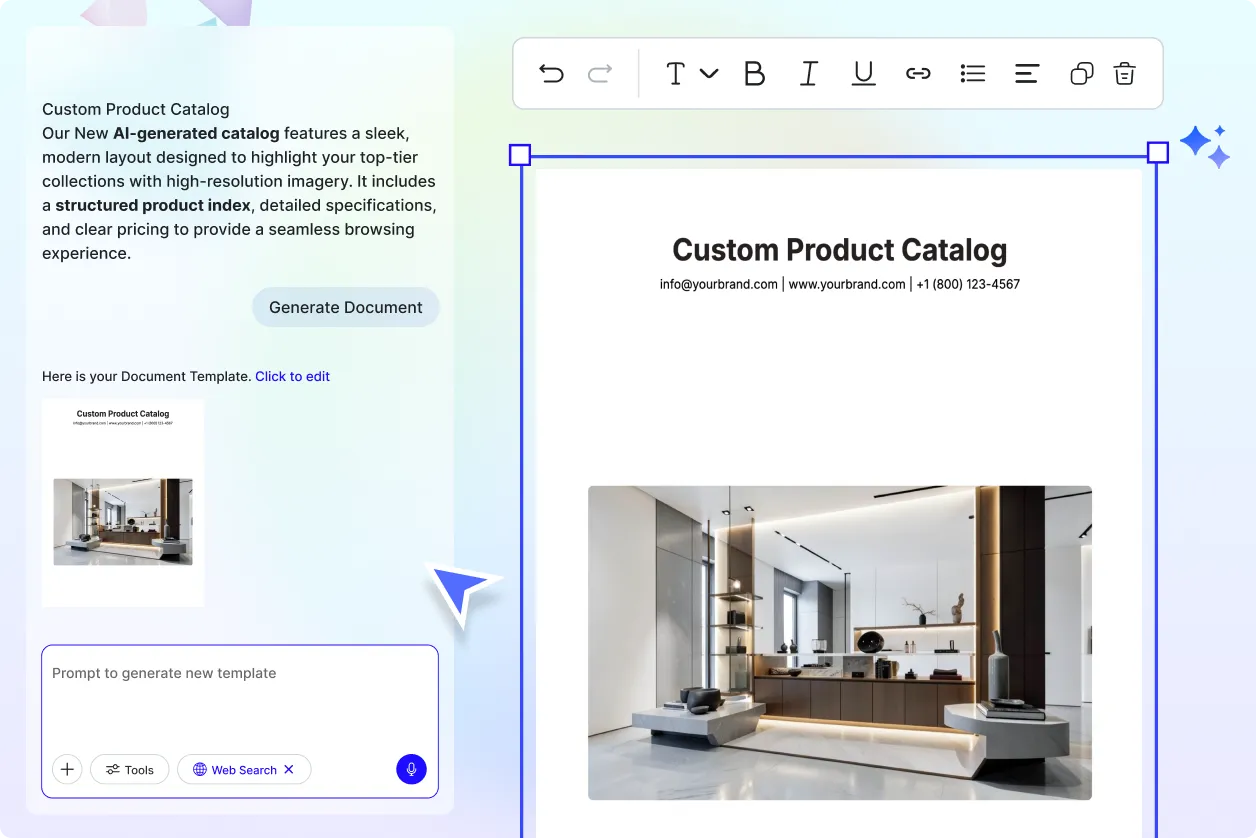Open text alignment options
This screenshot has height=838, width=1256.
(1027, 73)
